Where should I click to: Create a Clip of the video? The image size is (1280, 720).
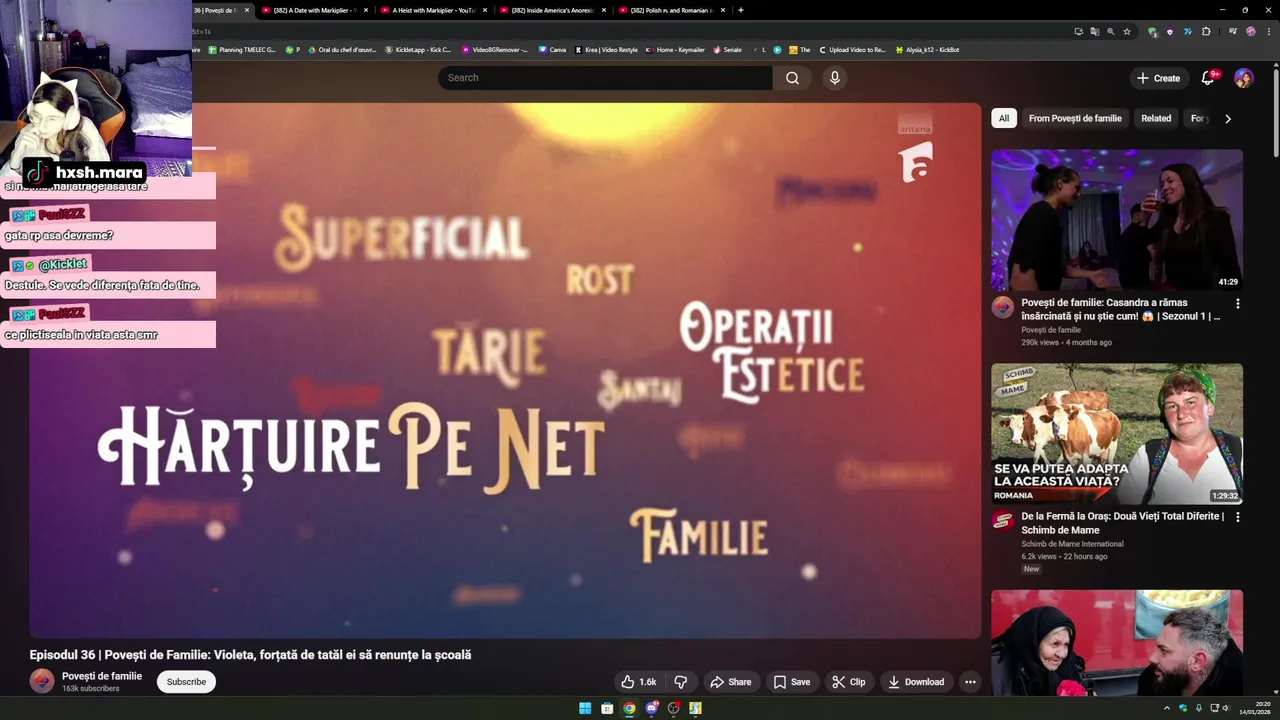(x=849, y=682)
